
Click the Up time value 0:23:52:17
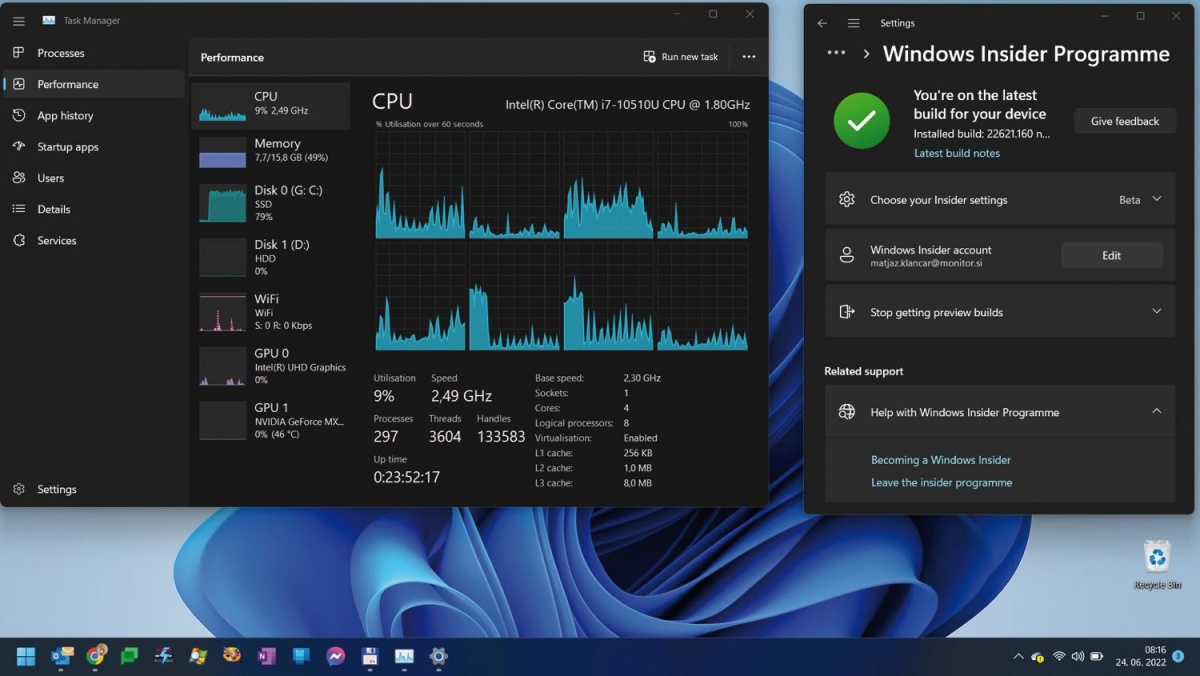click(x=407, y=477)
